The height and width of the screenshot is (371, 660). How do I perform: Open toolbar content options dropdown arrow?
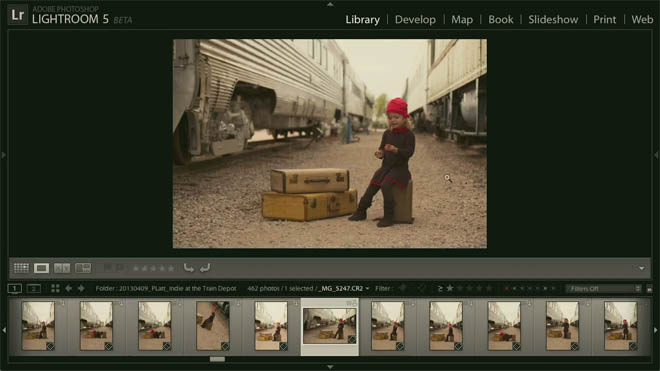tap(641, 268)
